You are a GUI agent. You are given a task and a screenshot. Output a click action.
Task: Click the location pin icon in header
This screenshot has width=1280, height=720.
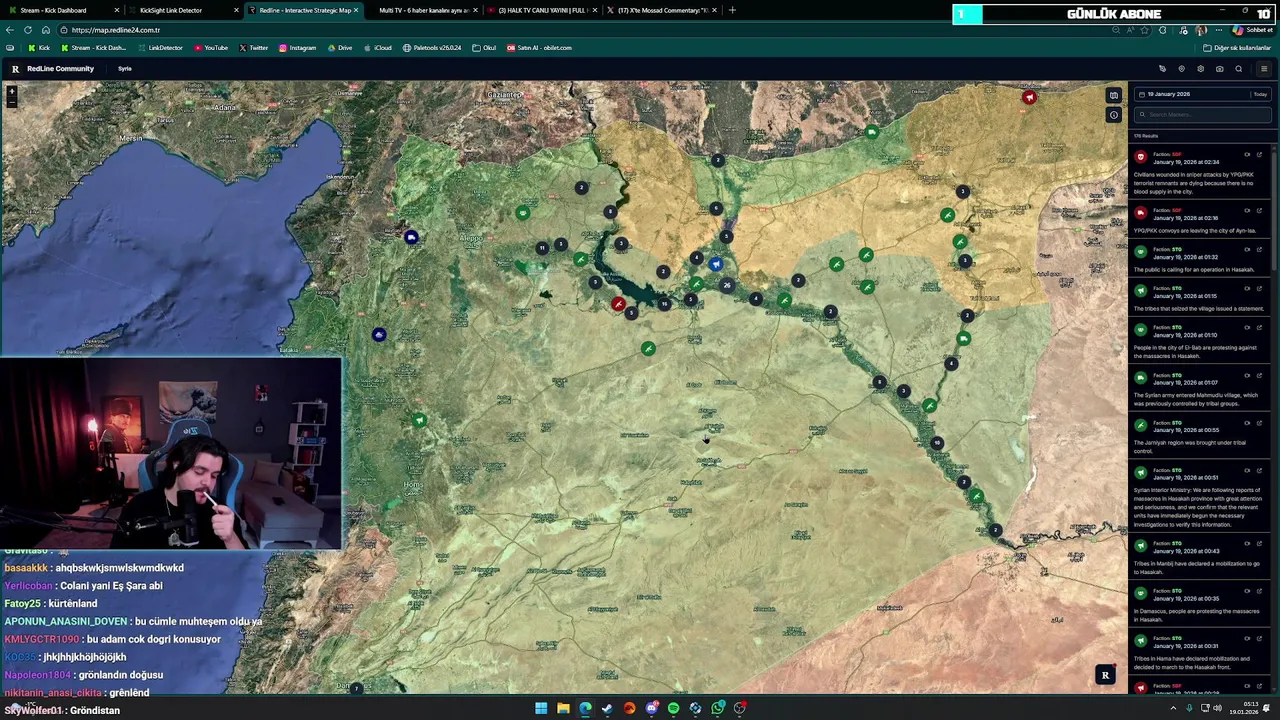tap(1181, 69)
